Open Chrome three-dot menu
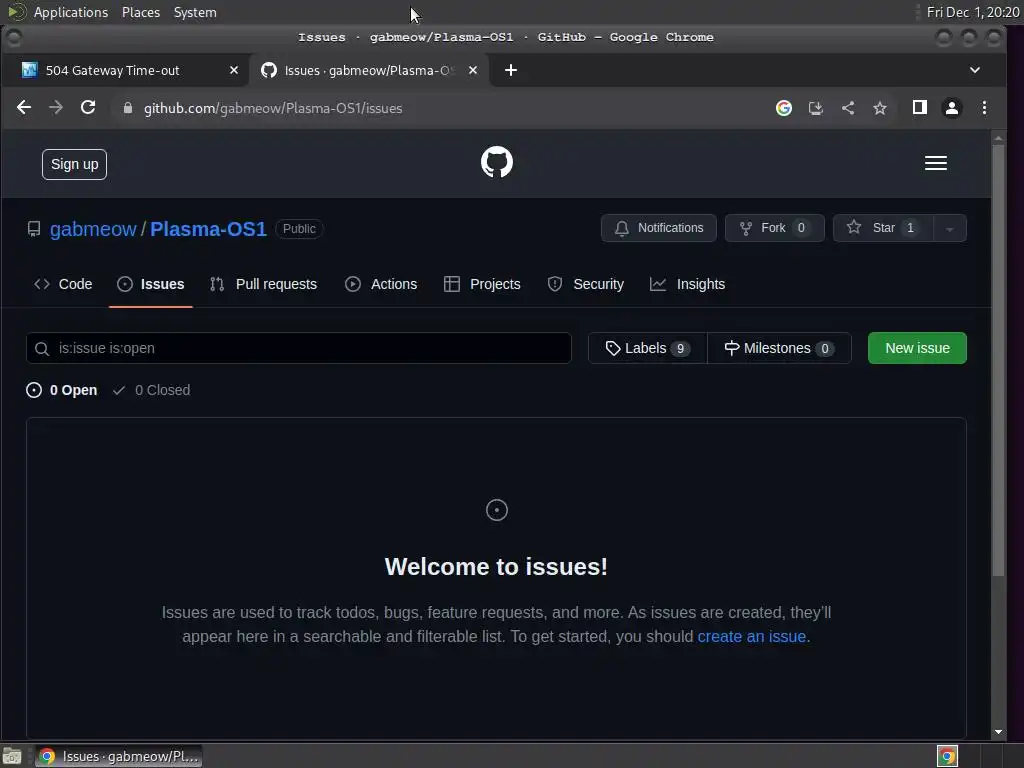This screenshot has height=768, width=1024. point(984,108)
